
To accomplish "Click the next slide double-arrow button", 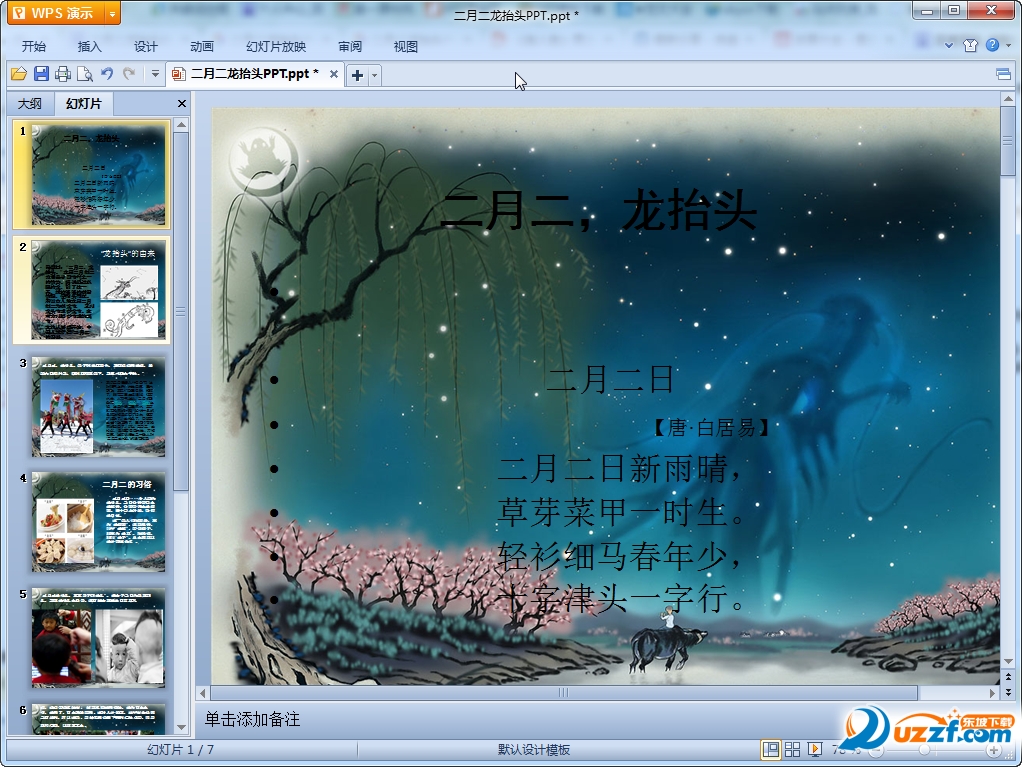I will point(1008,692).
